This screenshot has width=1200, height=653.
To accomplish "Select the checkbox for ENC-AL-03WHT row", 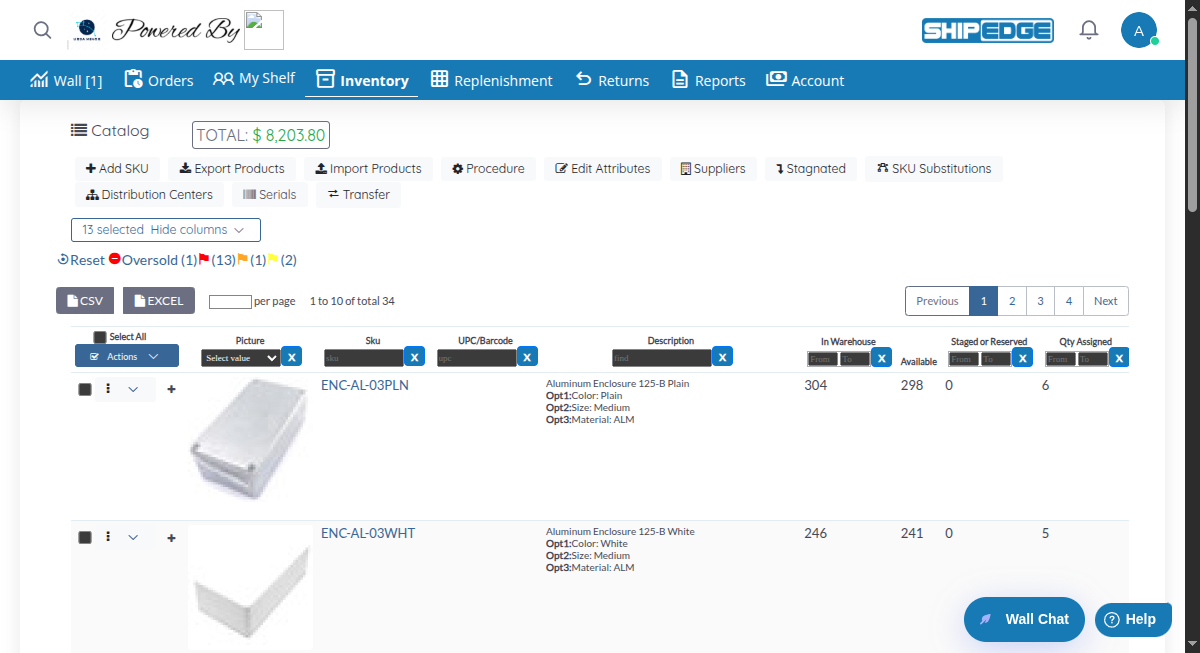I will 85,537.
